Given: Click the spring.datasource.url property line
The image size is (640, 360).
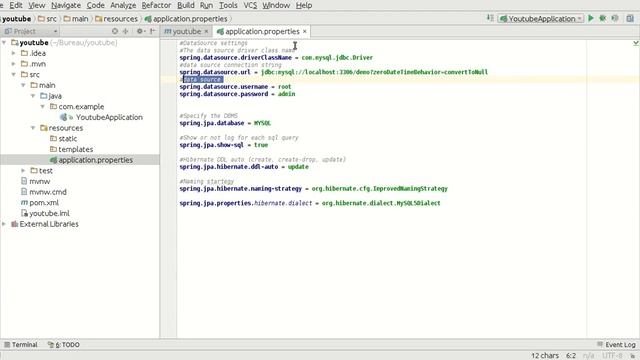Looking at the screenshot, I should click(x=333, y=72).
